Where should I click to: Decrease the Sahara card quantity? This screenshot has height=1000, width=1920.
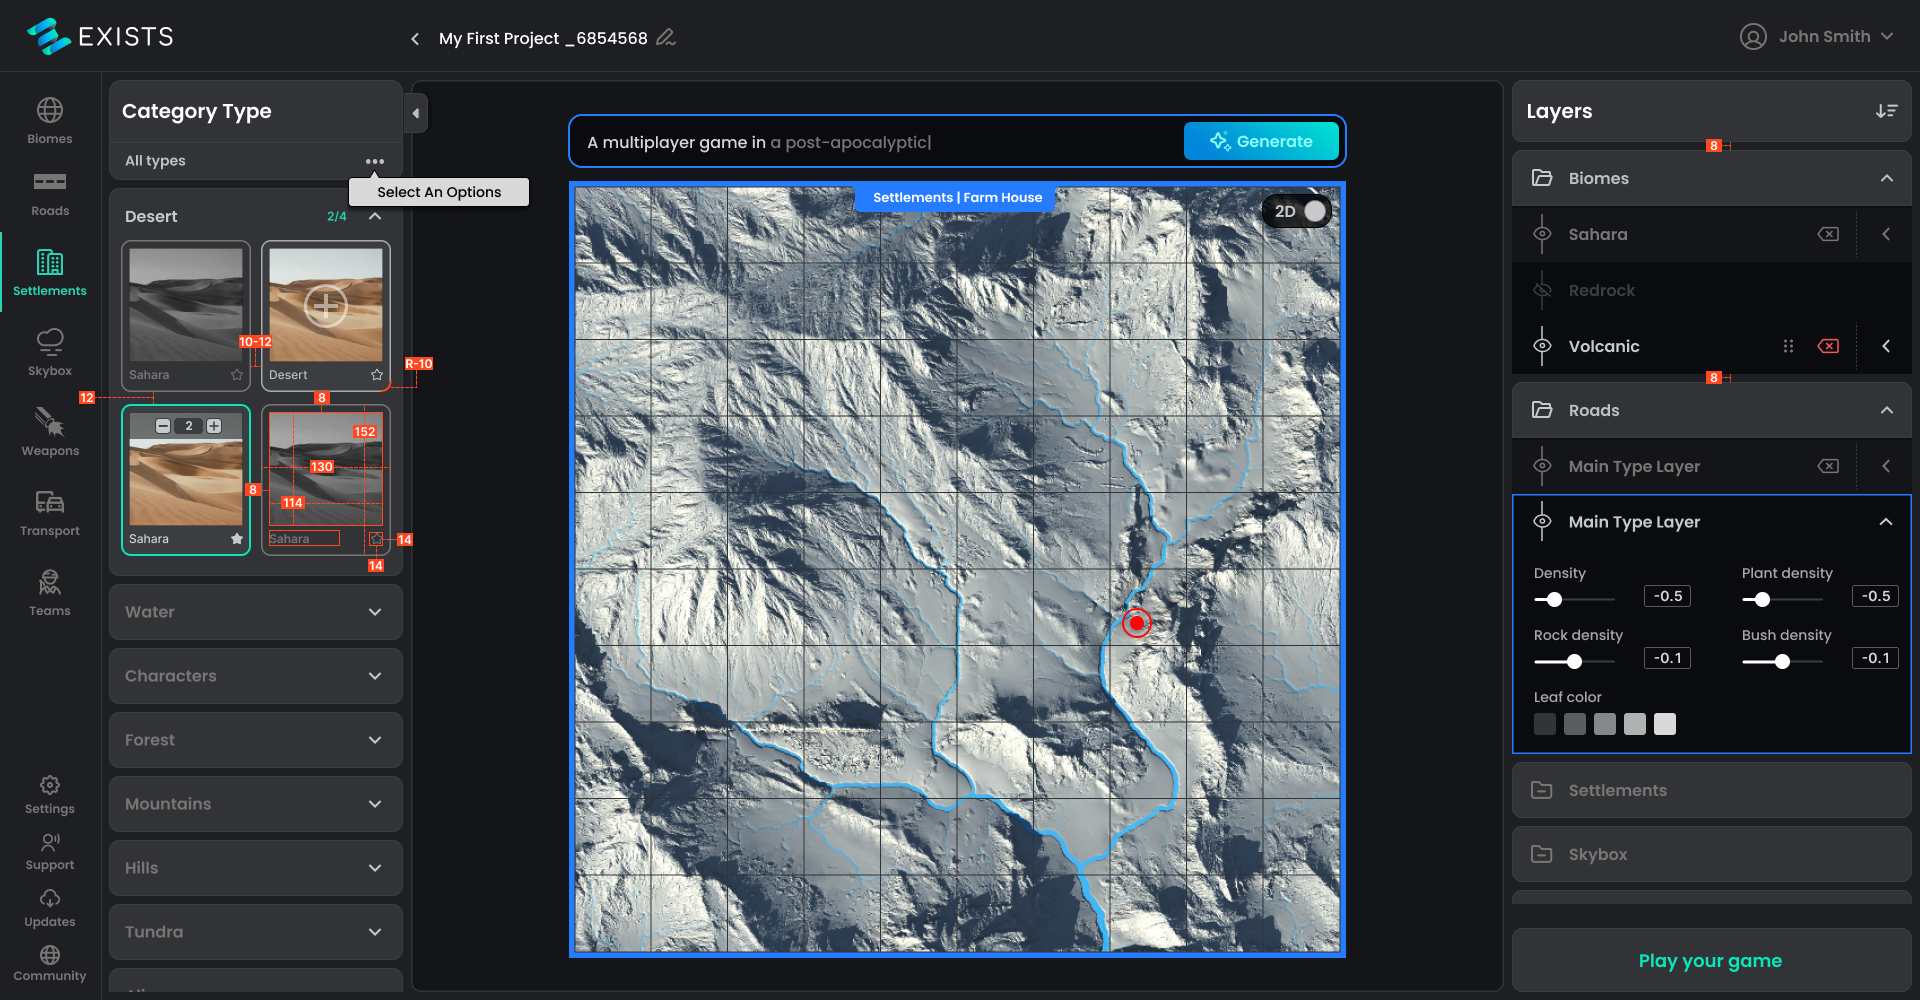point(163,426)
